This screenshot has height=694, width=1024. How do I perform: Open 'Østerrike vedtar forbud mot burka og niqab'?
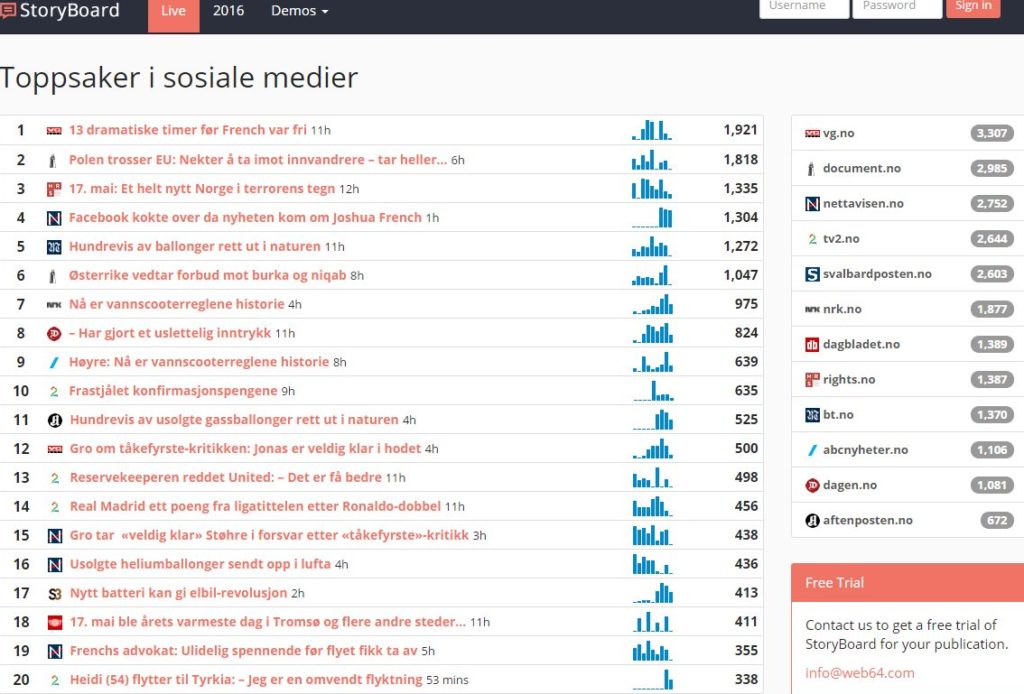pyautogui.click(x=207, y=276)
